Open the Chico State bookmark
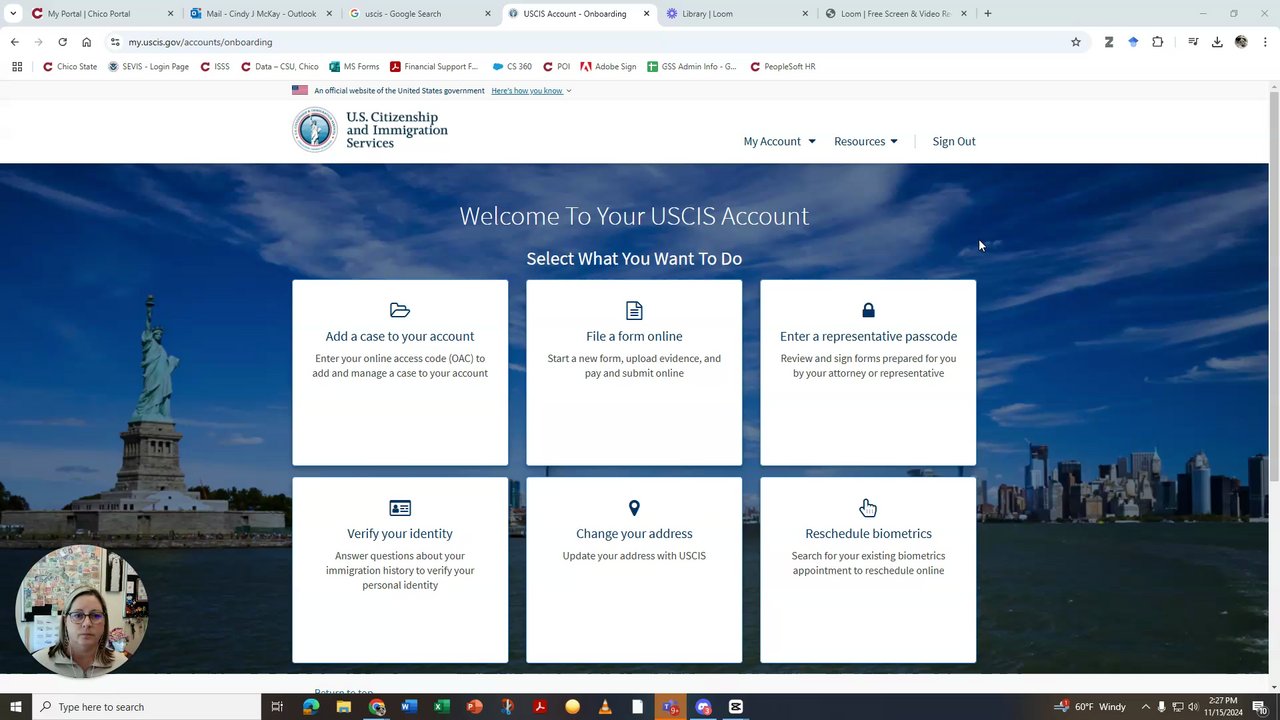 click(70, 67)
